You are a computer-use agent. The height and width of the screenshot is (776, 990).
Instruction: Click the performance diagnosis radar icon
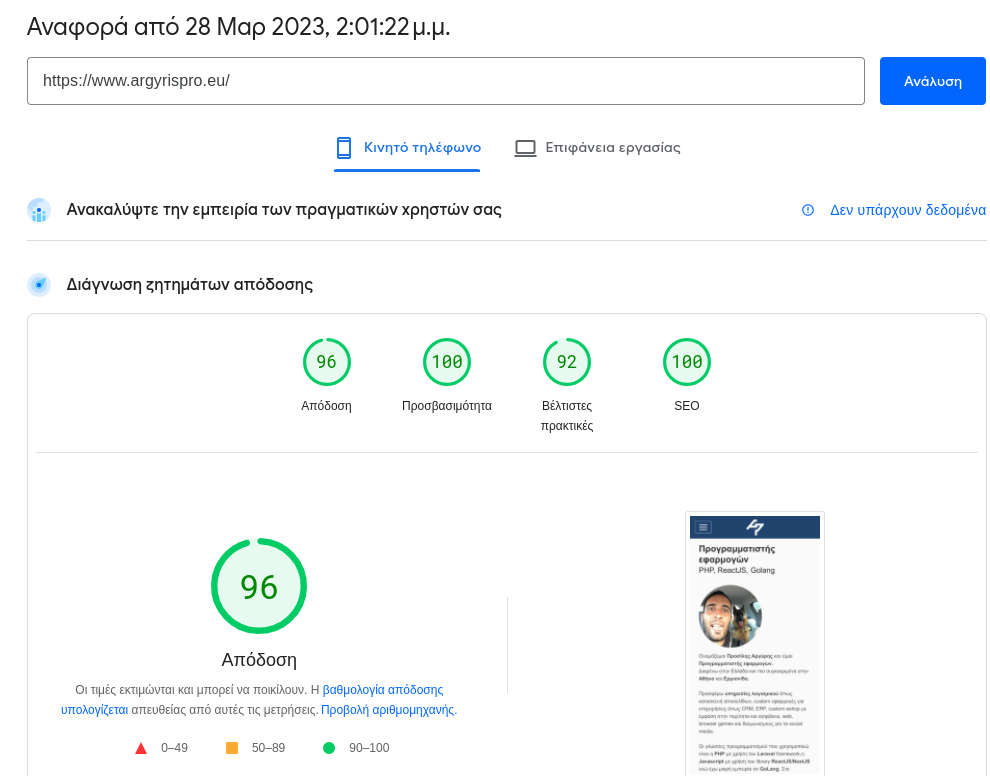tap(39, 285)
